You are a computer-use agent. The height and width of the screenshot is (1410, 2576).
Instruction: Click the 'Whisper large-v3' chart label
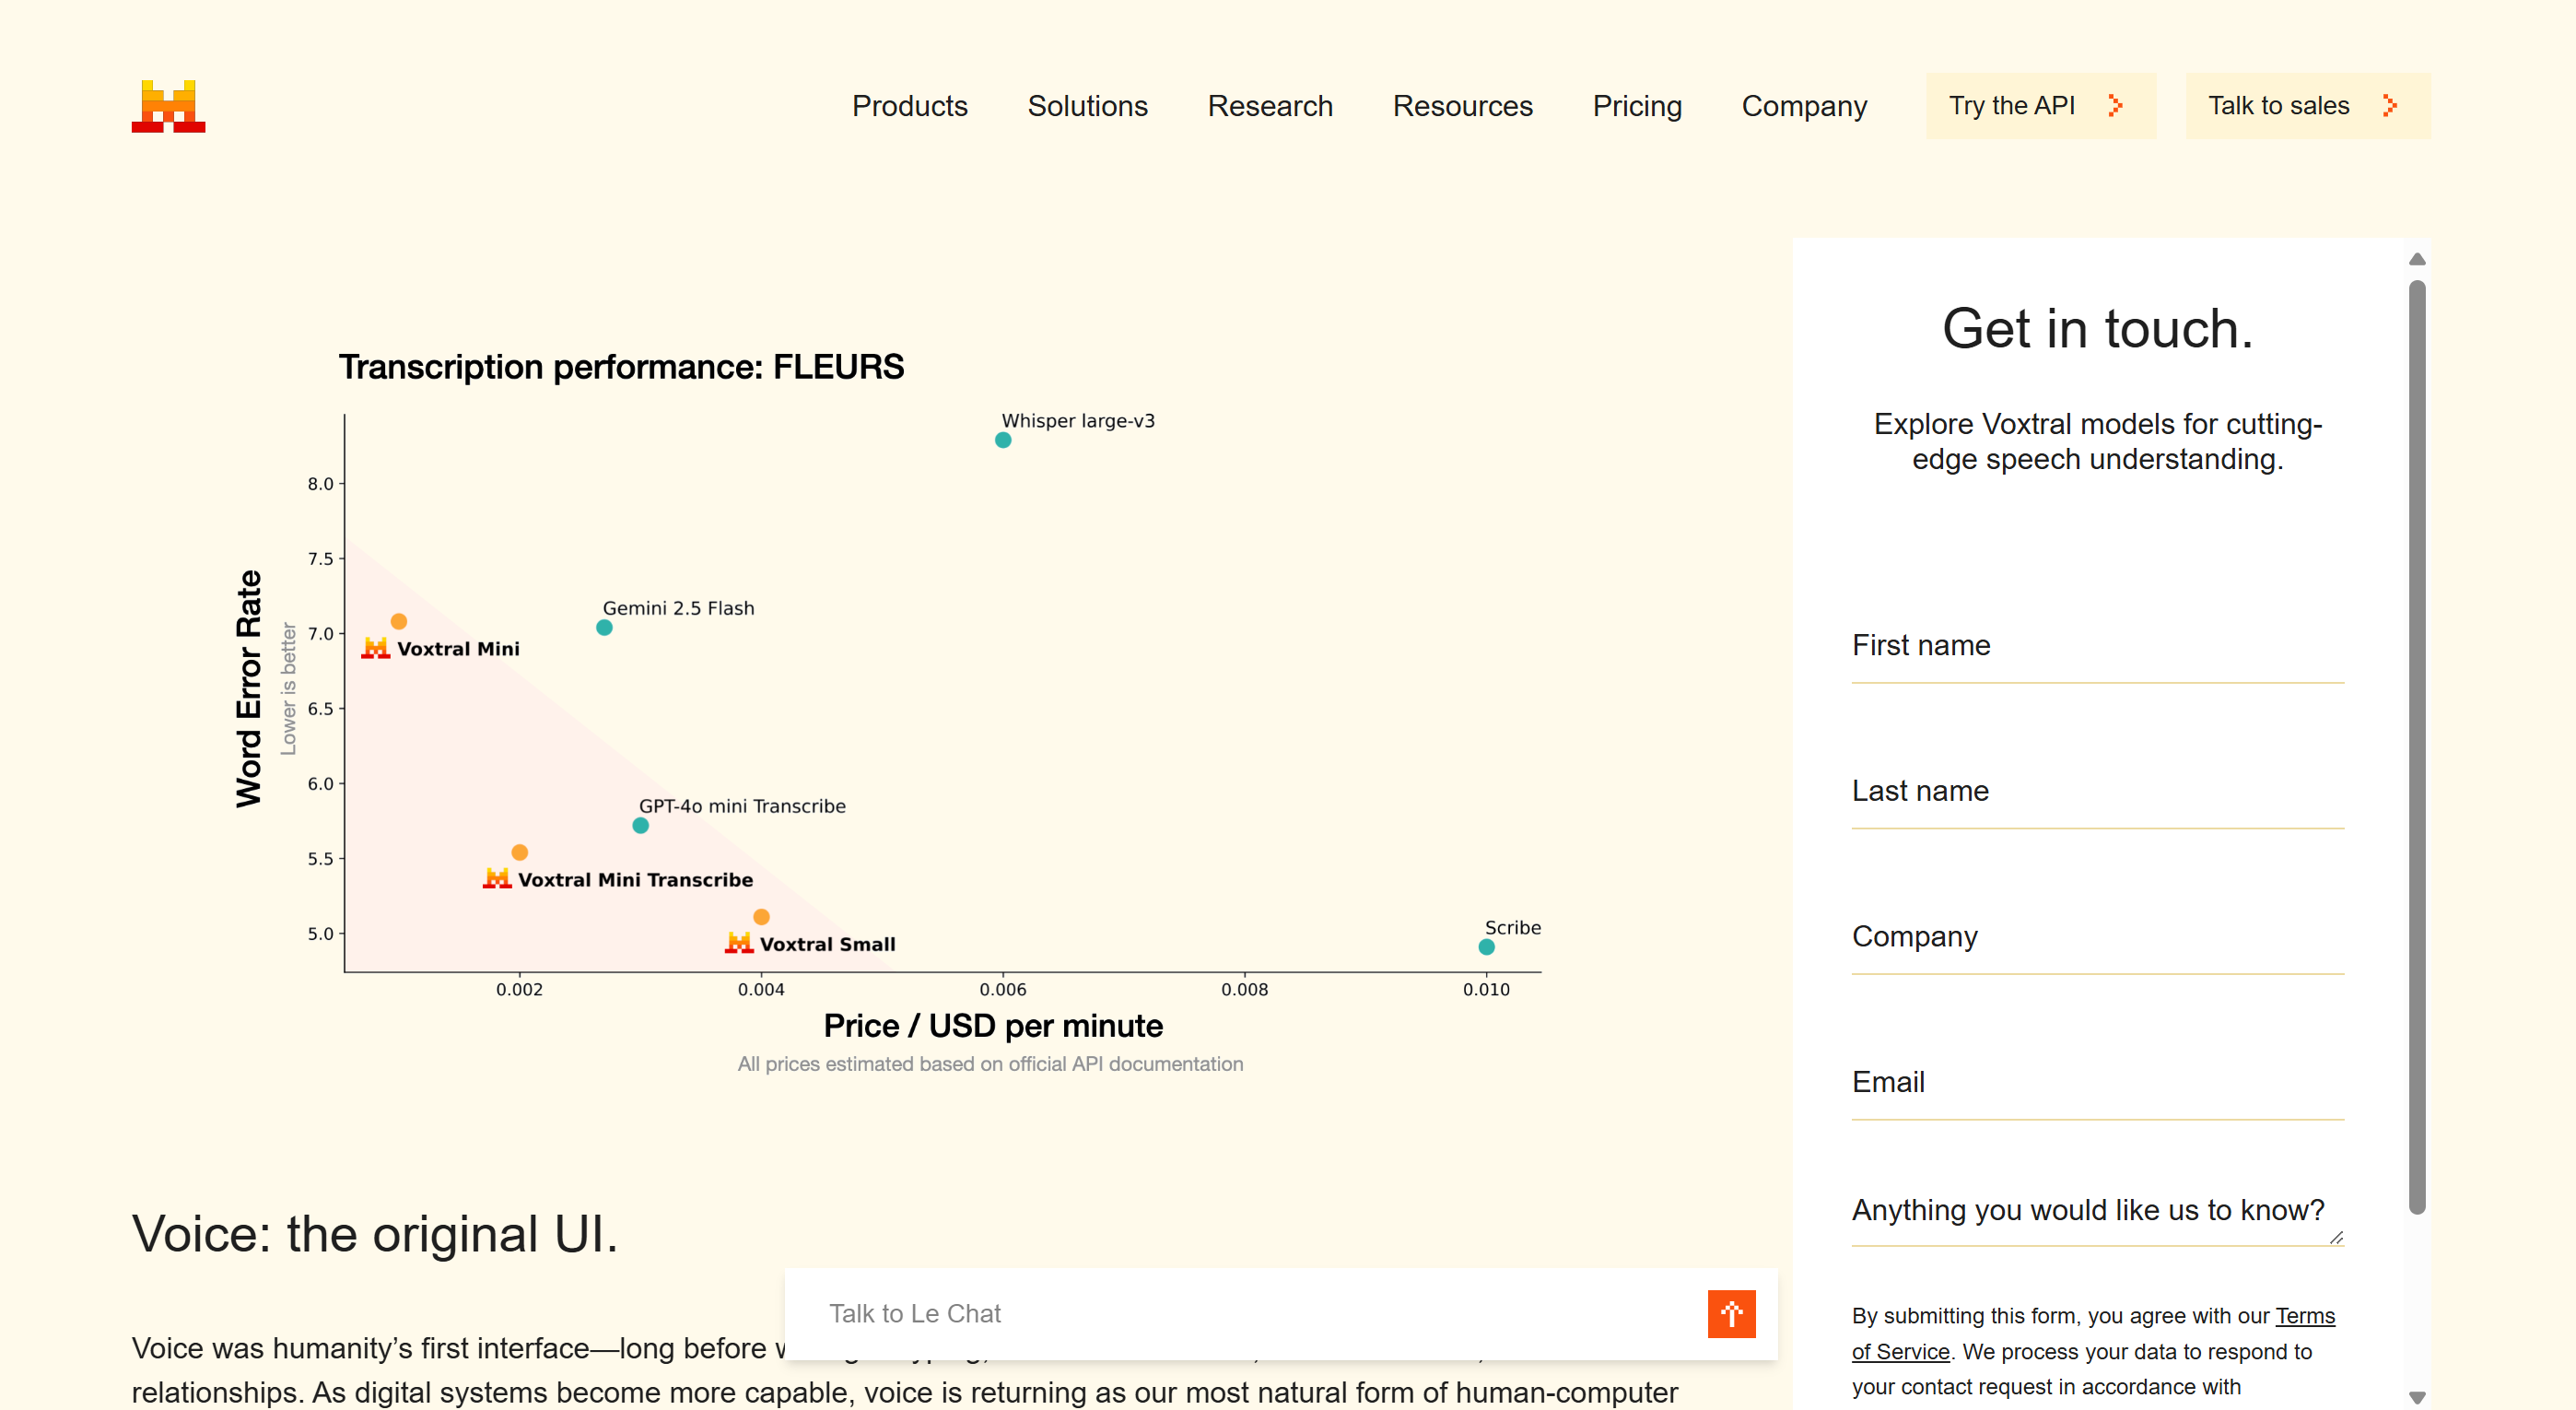[1078, 421]
